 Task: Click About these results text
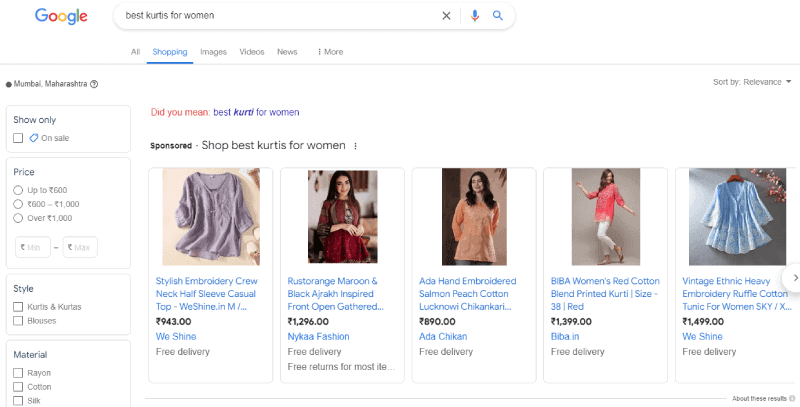(x=759, y=398)
